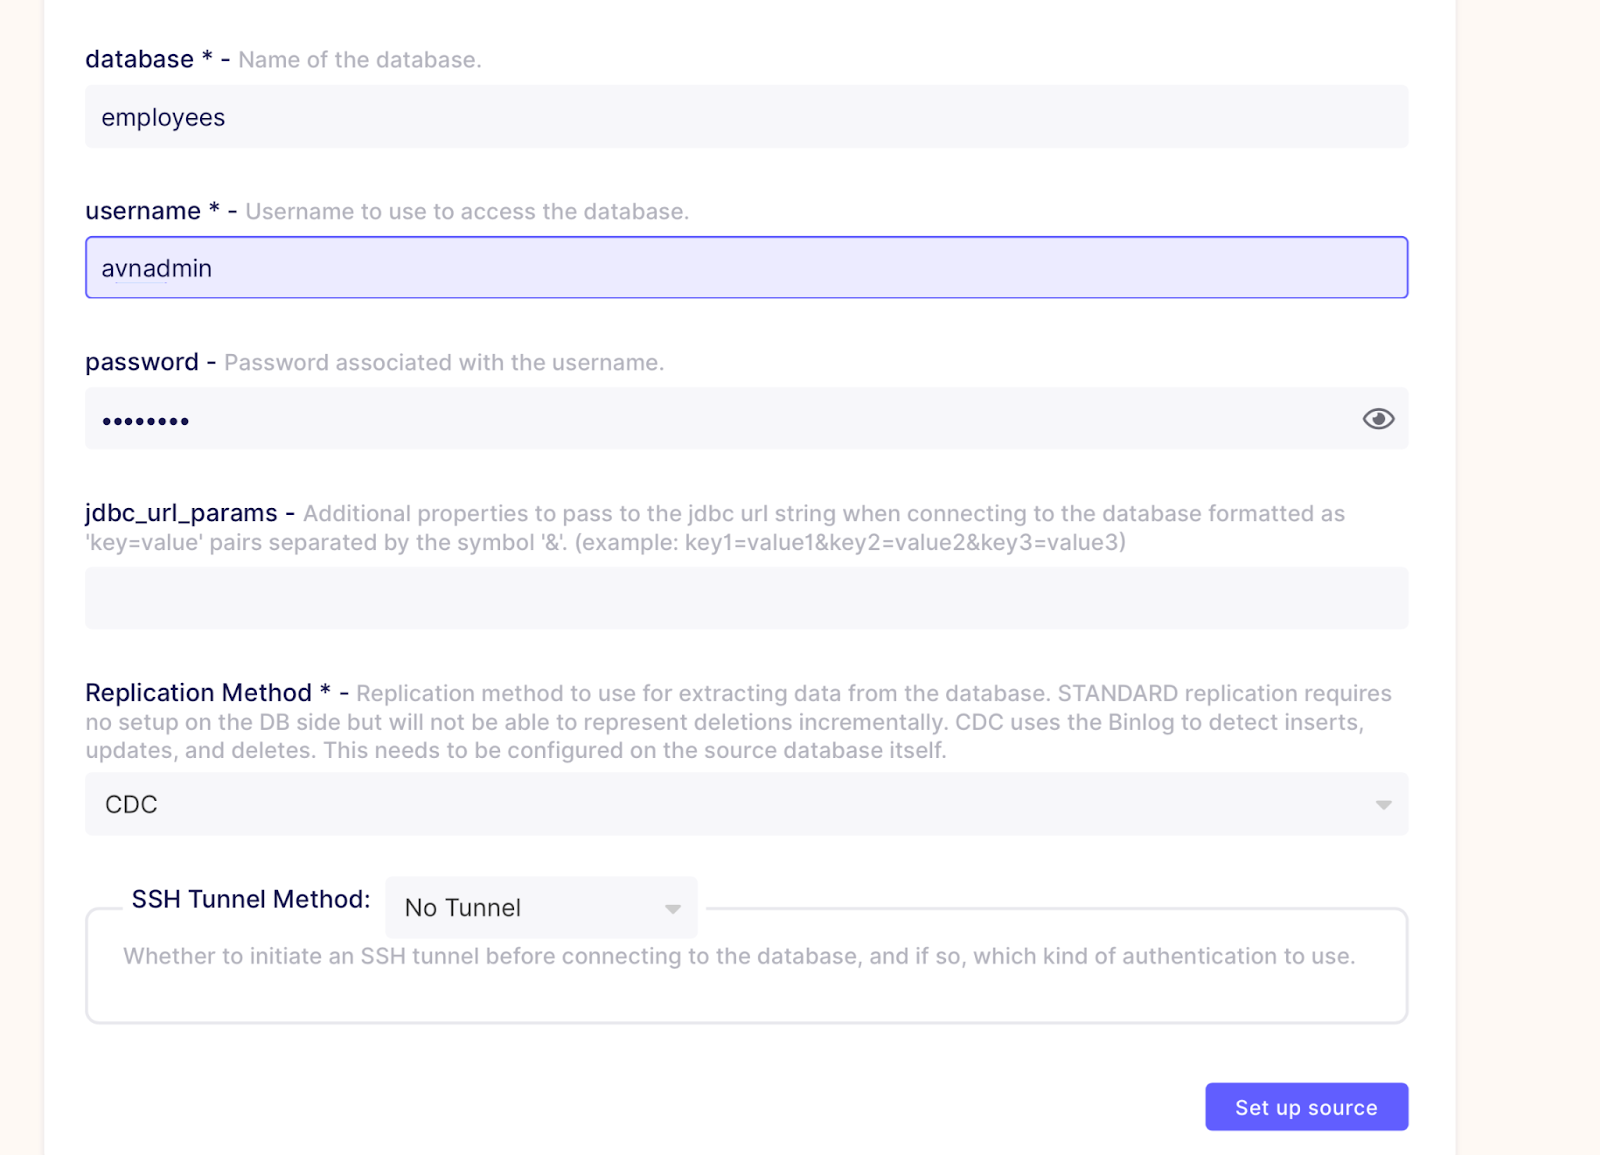Click the password label
Viewport: 1600px width, 1155px height.
pyautogui.click(x=141, y=362)
